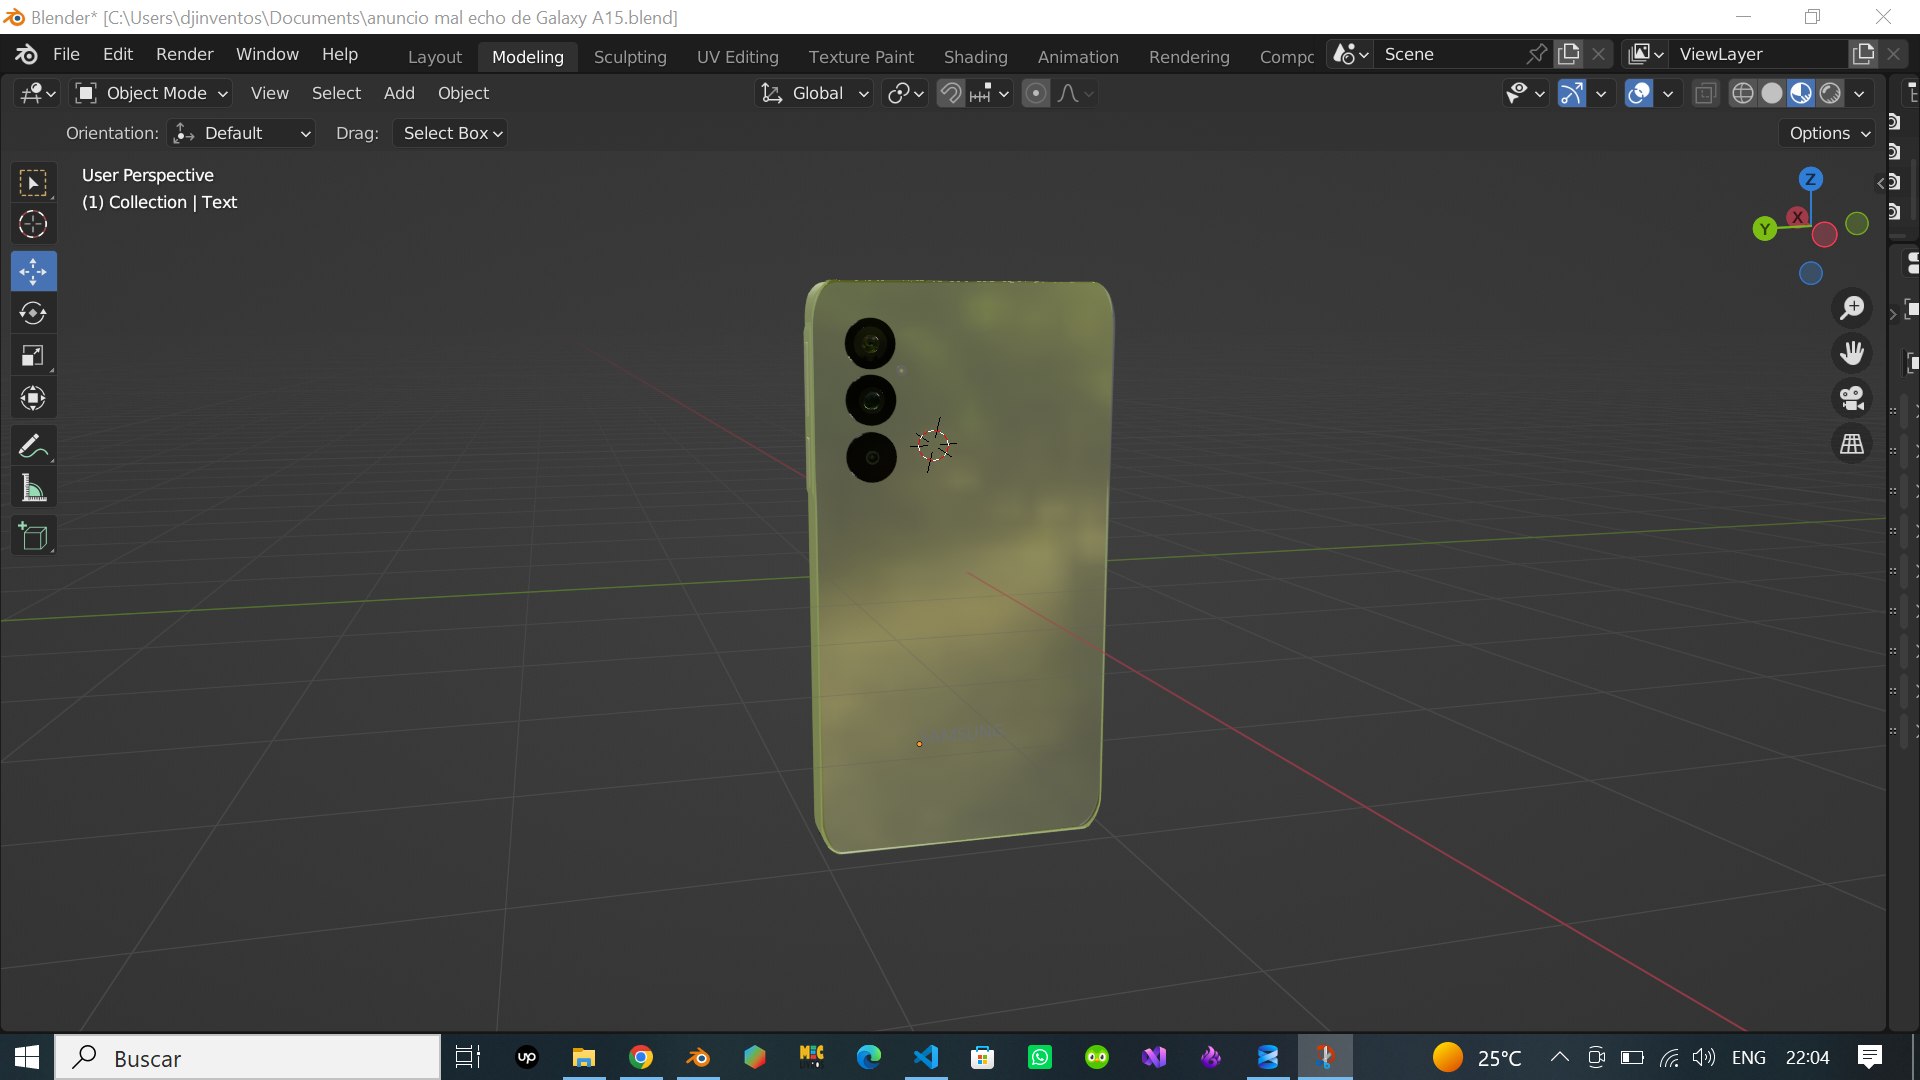The width and height of the screenshot is (1920, 1080).
Task: Open the Add menu in viewport header
Action: (399, 93)
